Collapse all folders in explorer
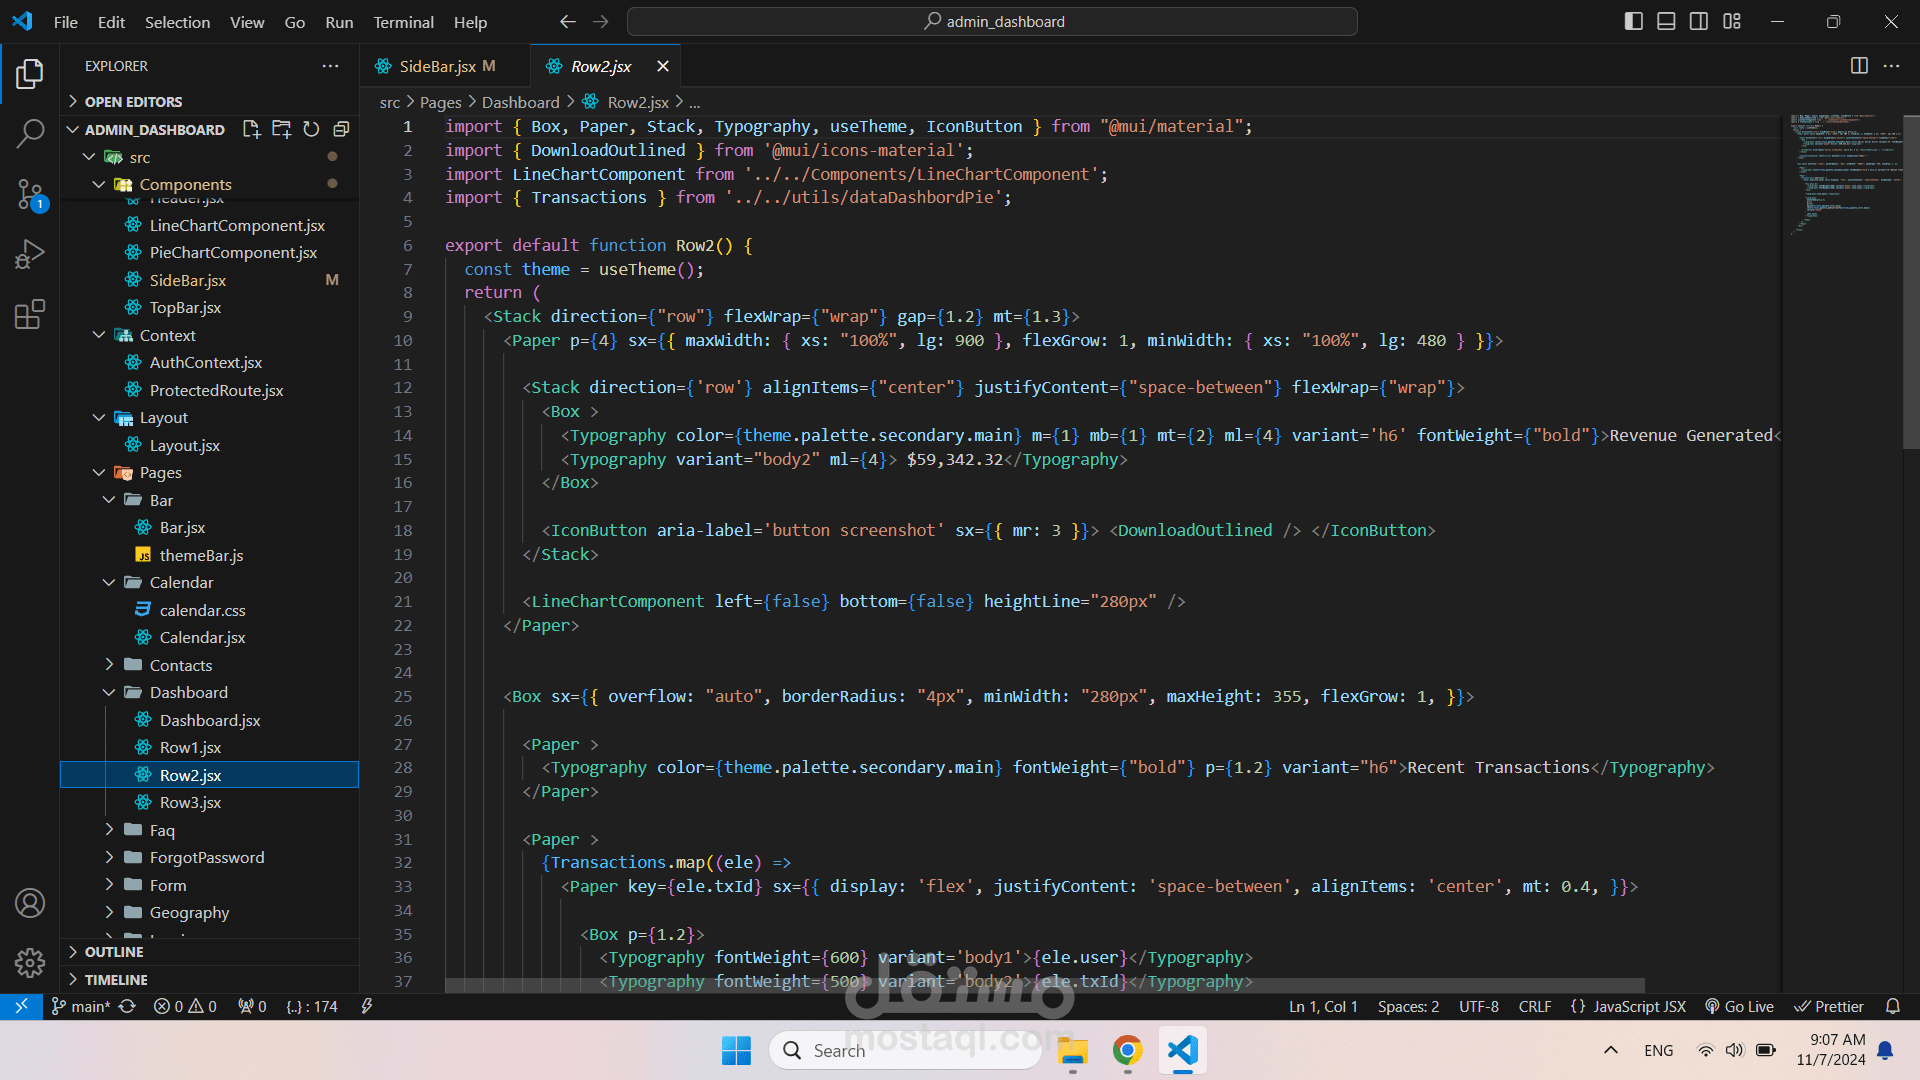Viewport: 1920px width, 1080px height. (341, 129)
